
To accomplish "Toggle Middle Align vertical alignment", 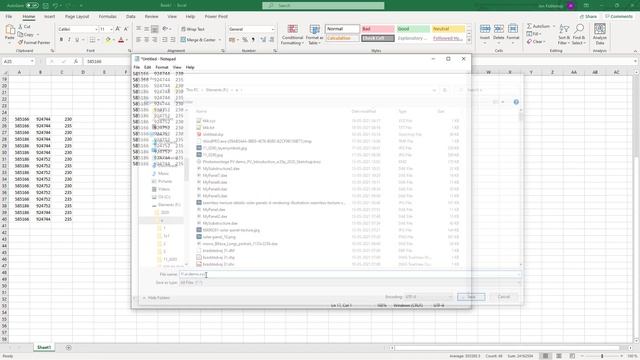I will point(147,29).
